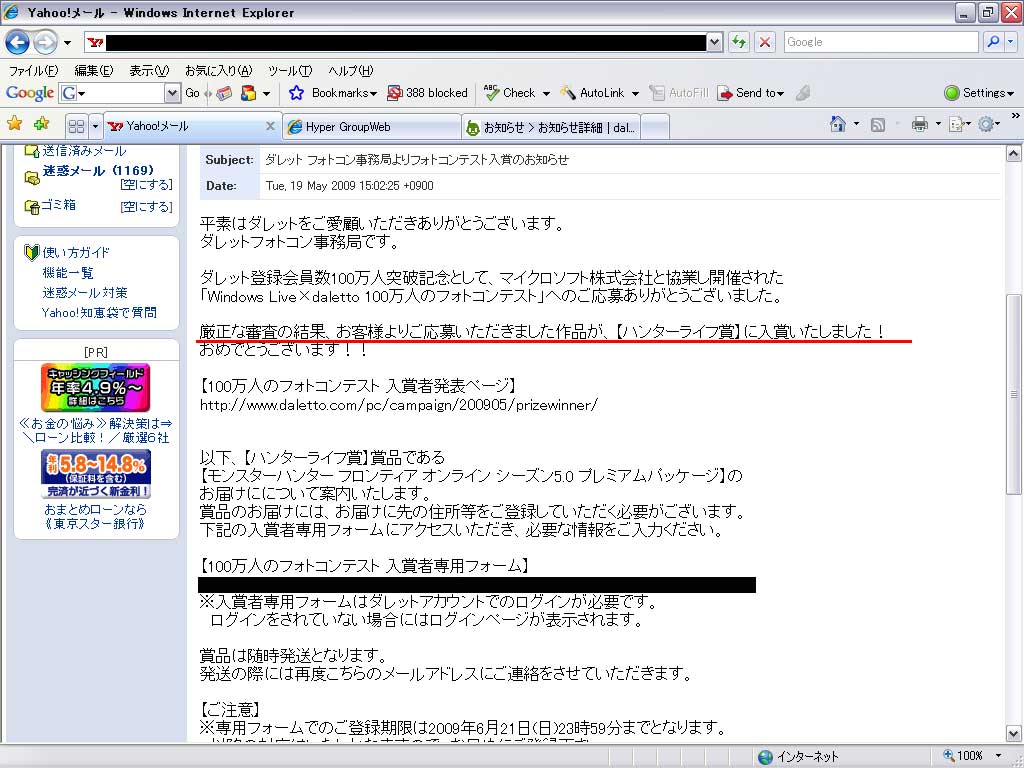Open 機能一覧 link

[x=68, y=273]
